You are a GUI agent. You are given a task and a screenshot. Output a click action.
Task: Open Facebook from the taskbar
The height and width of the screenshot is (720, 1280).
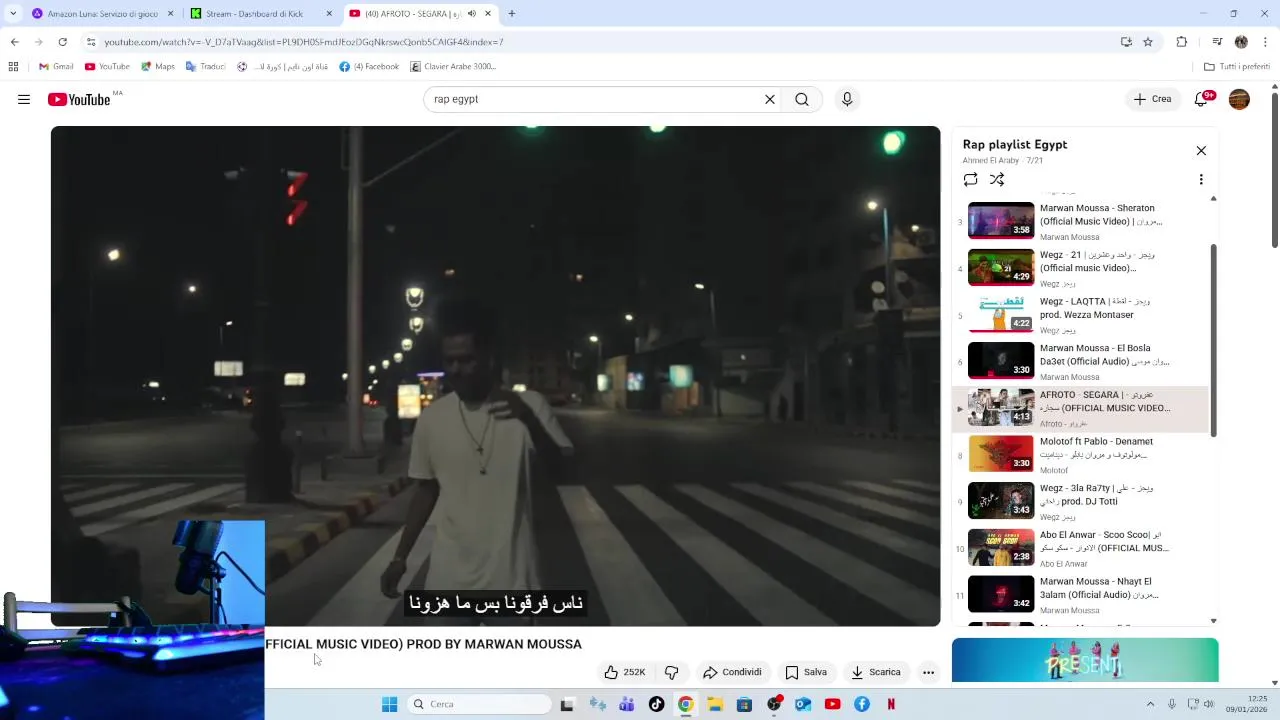[861, 704]
